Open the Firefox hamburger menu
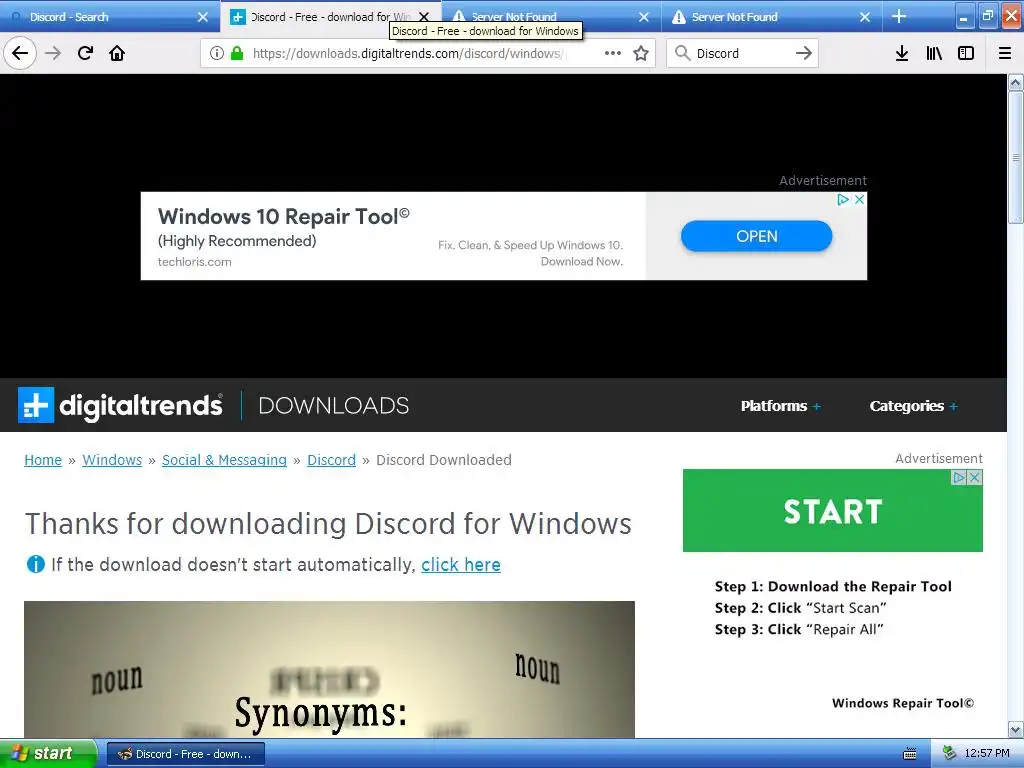The width and height of the screenshot is (1024, 768). click(x=1004, y=53)
